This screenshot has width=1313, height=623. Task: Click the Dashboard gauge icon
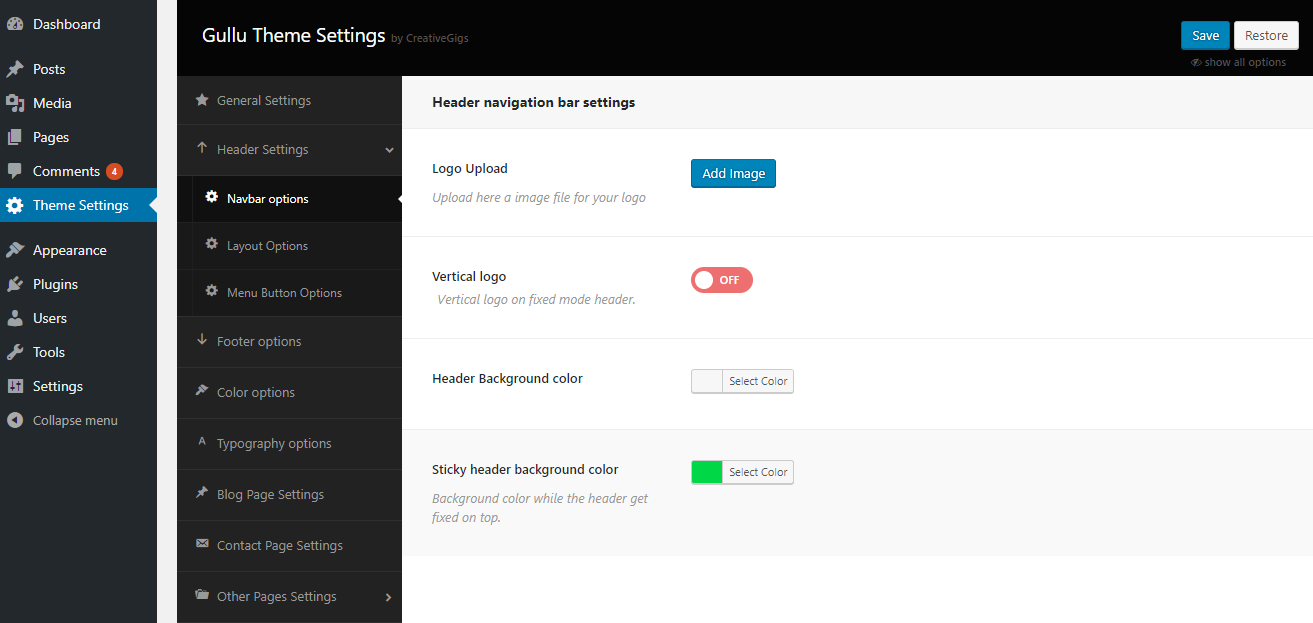(x=15, y=24)
